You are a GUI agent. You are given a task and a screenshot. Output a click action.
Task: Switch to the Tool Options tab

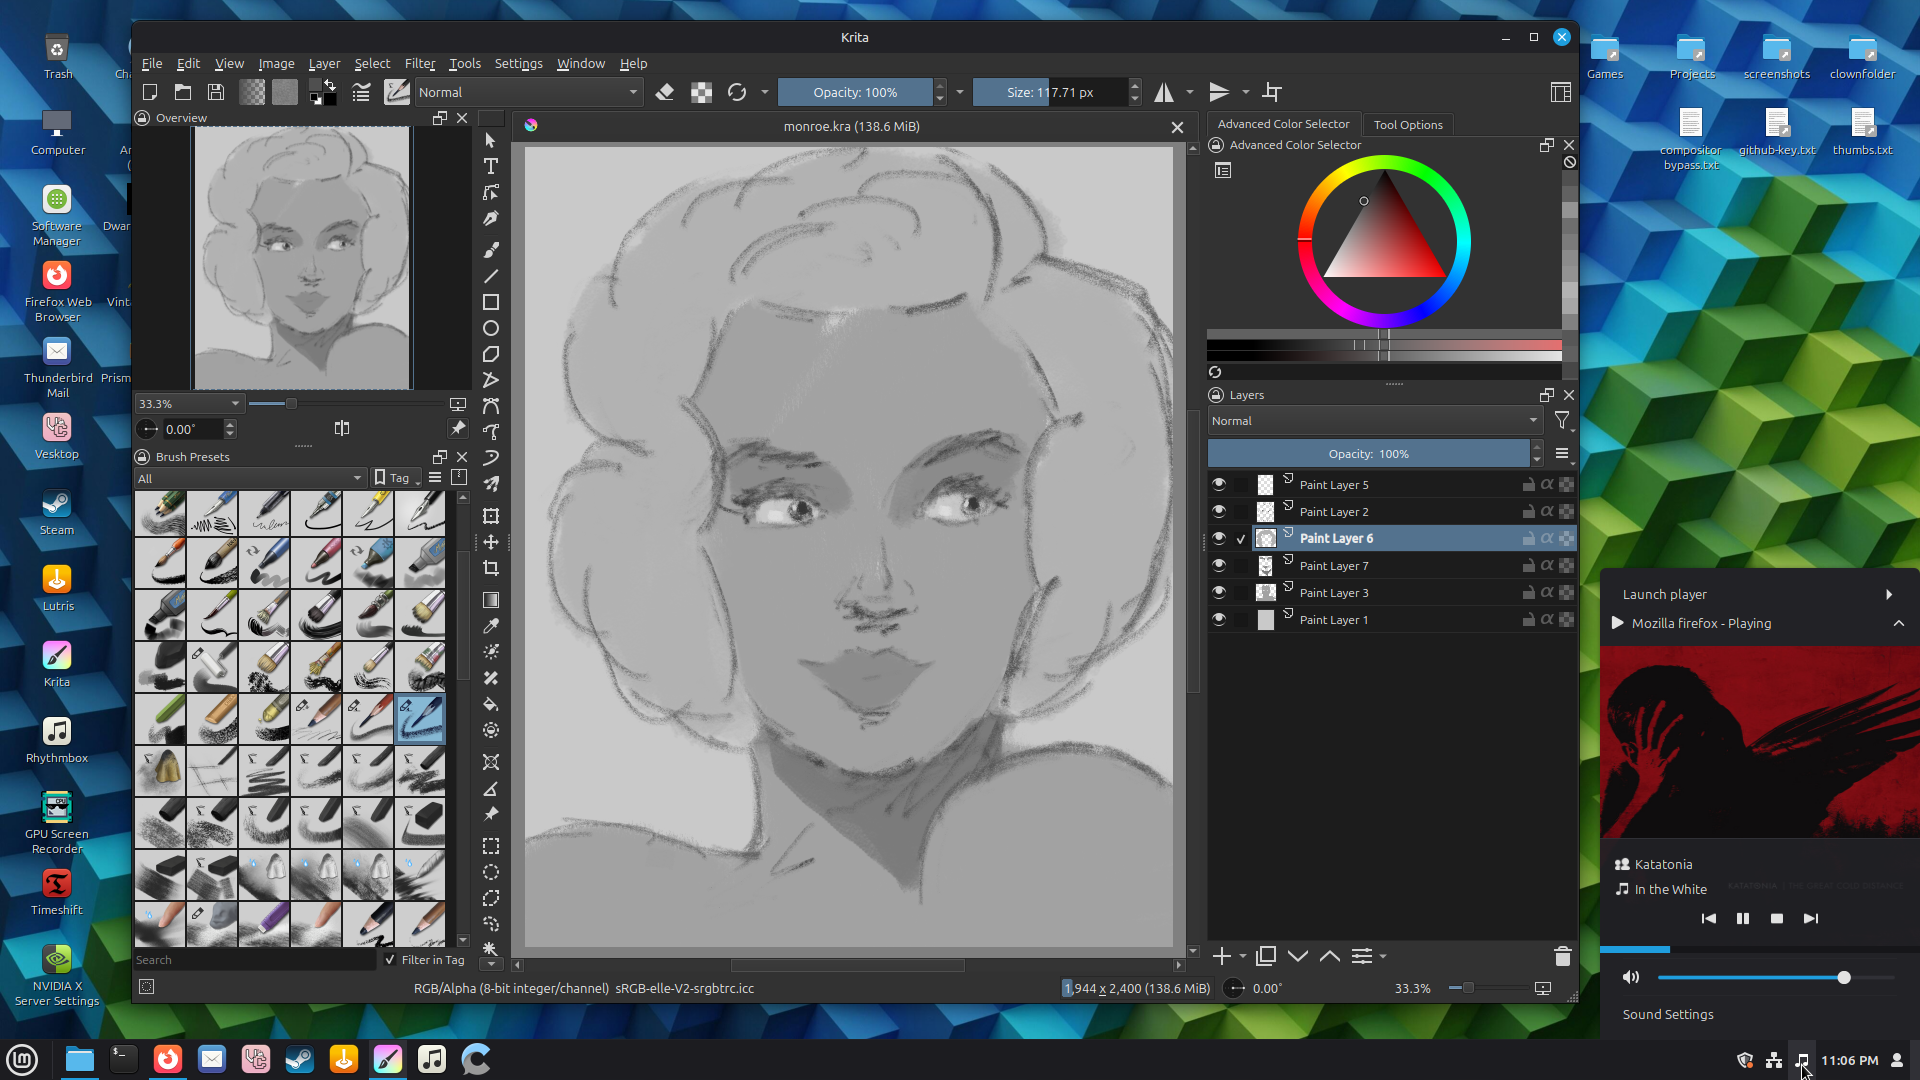point(1407,125)
